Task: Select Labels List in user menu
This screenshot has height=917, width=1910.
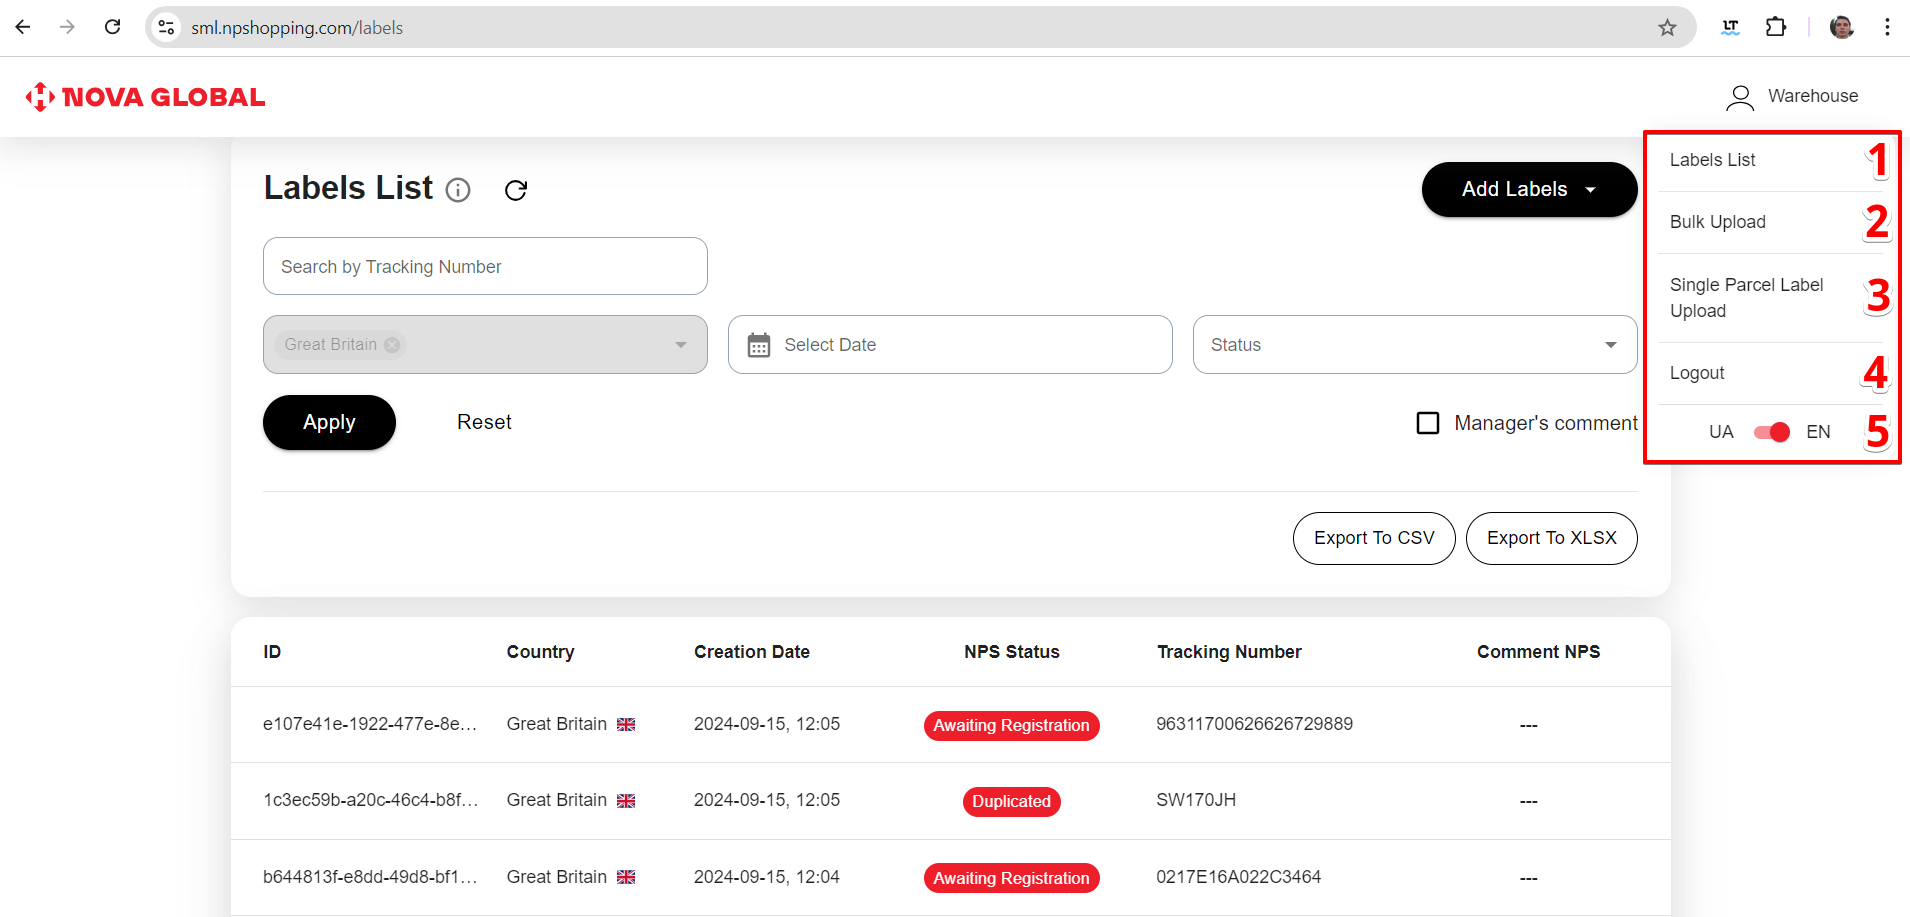Action: (1712, 160)
